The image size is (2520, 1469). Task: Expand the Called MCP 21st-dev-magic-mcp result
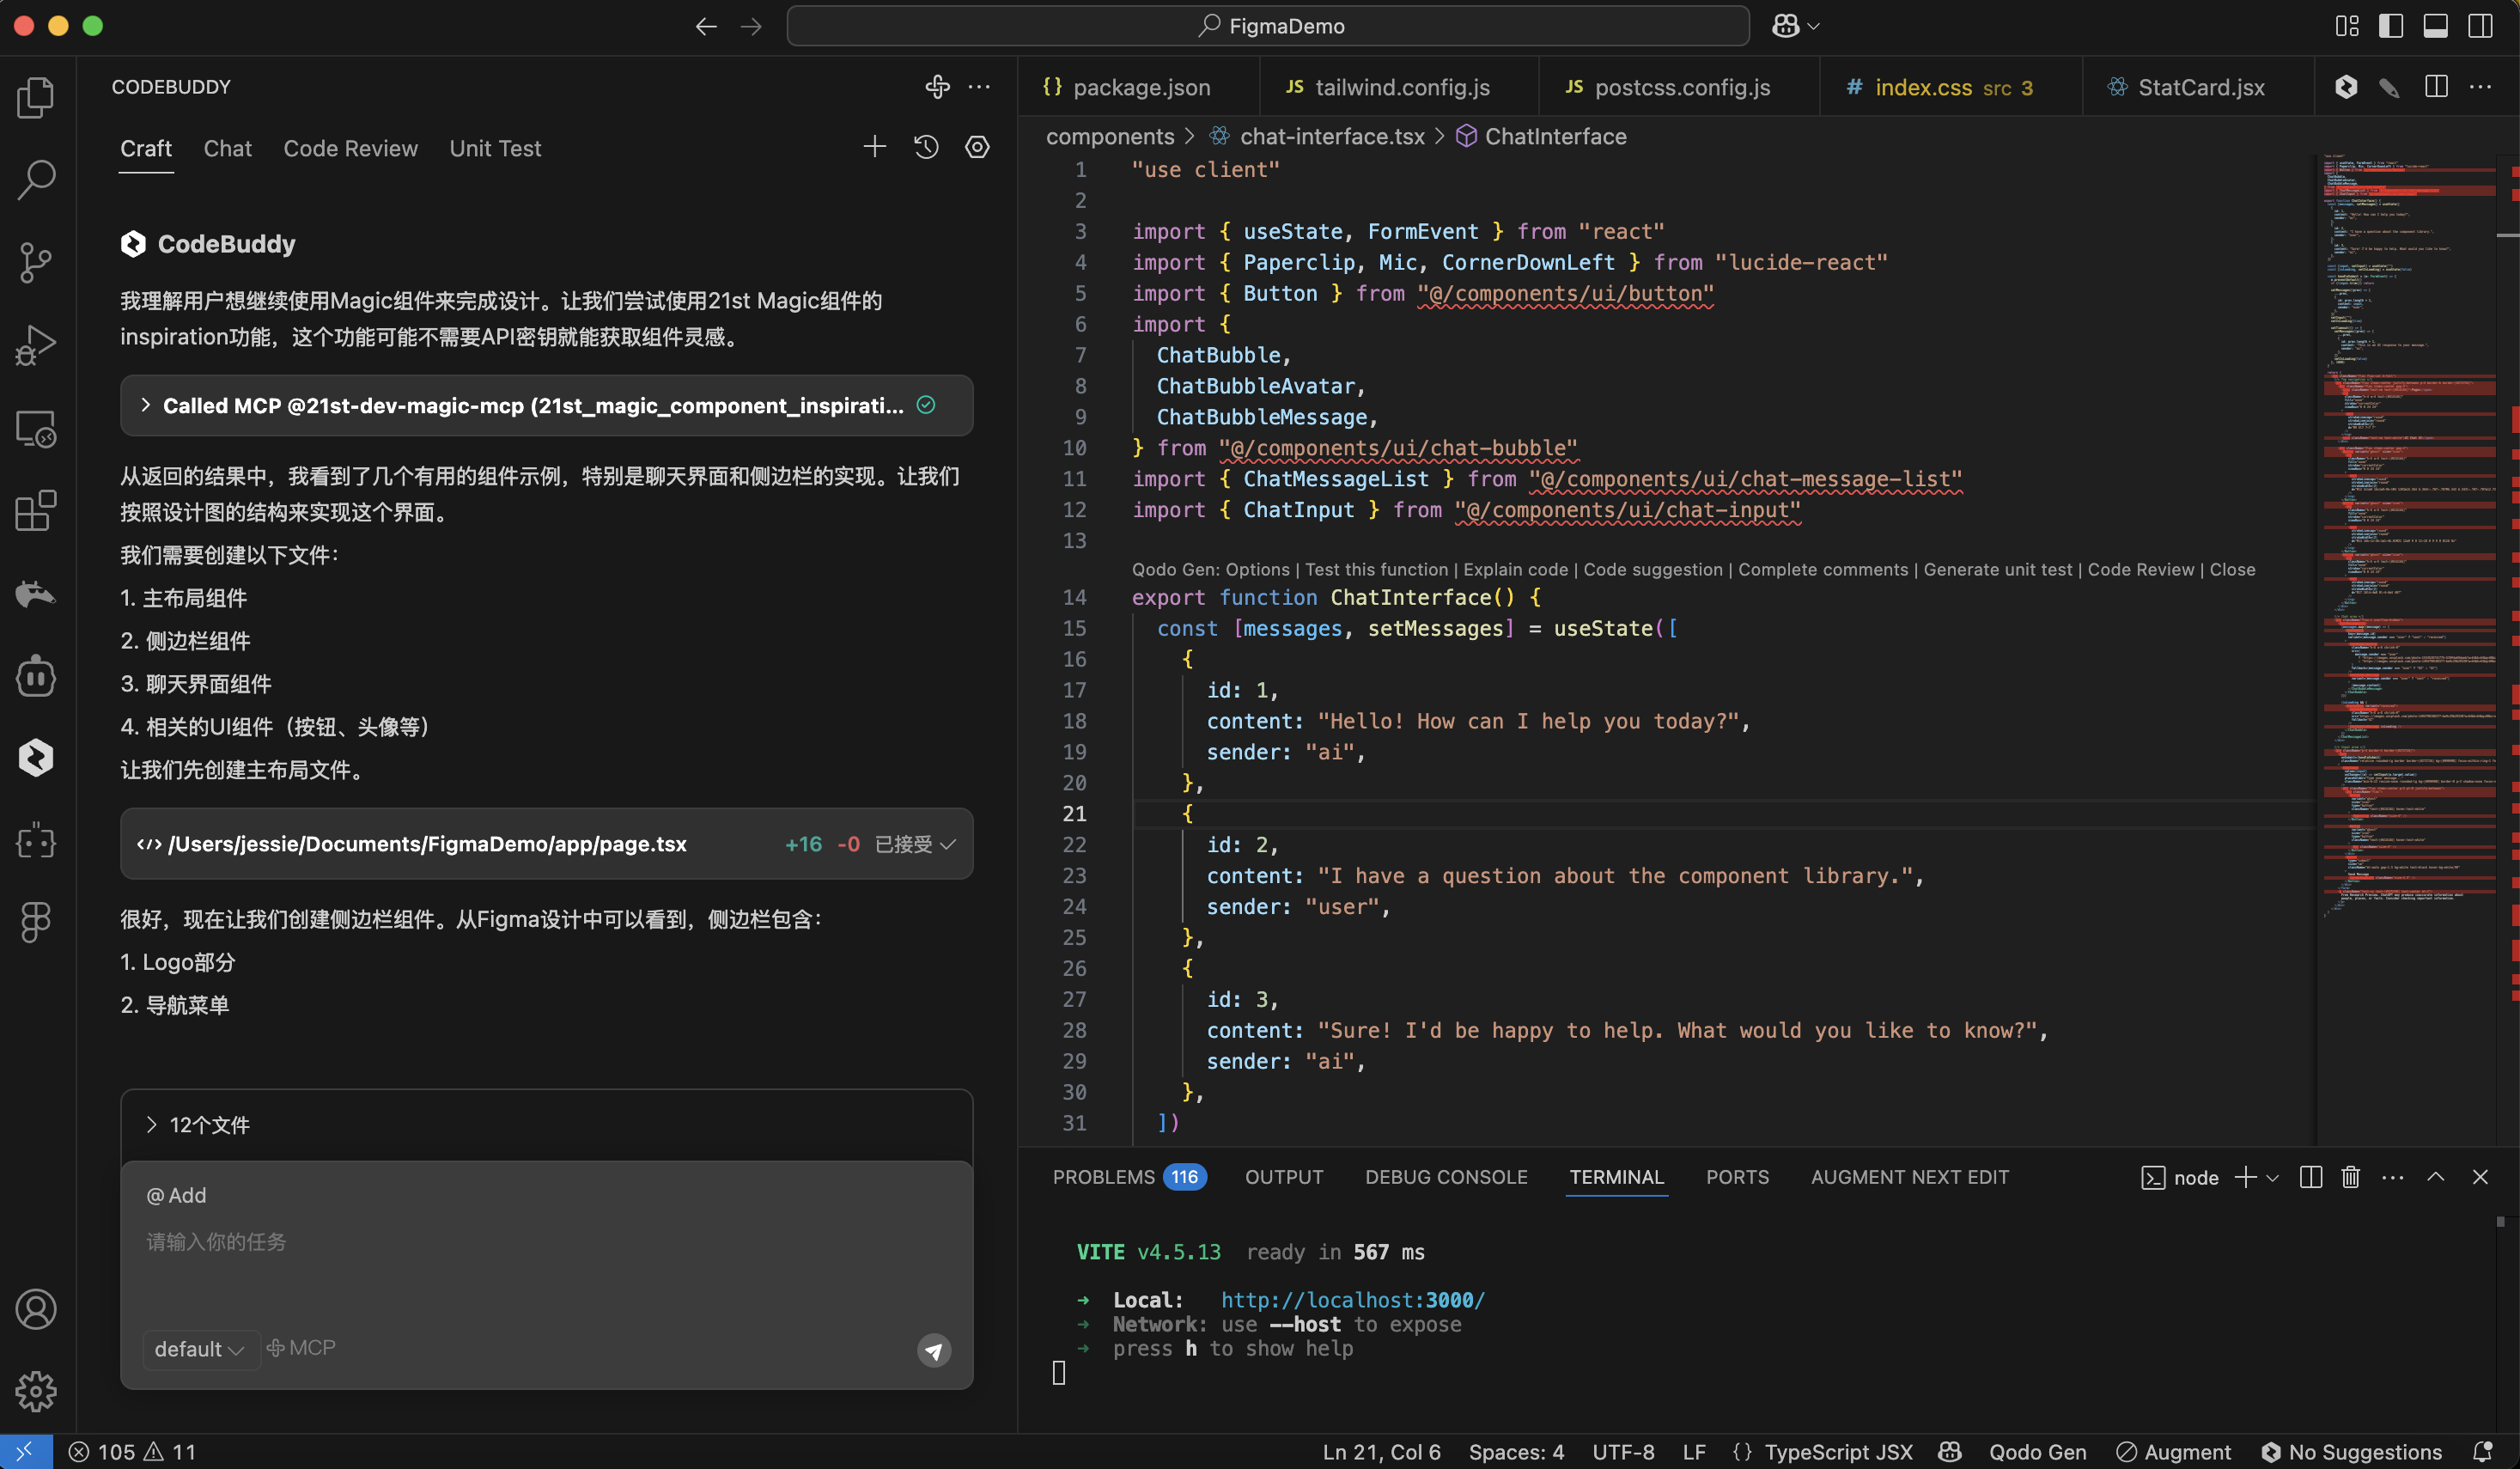coord(146,405)
